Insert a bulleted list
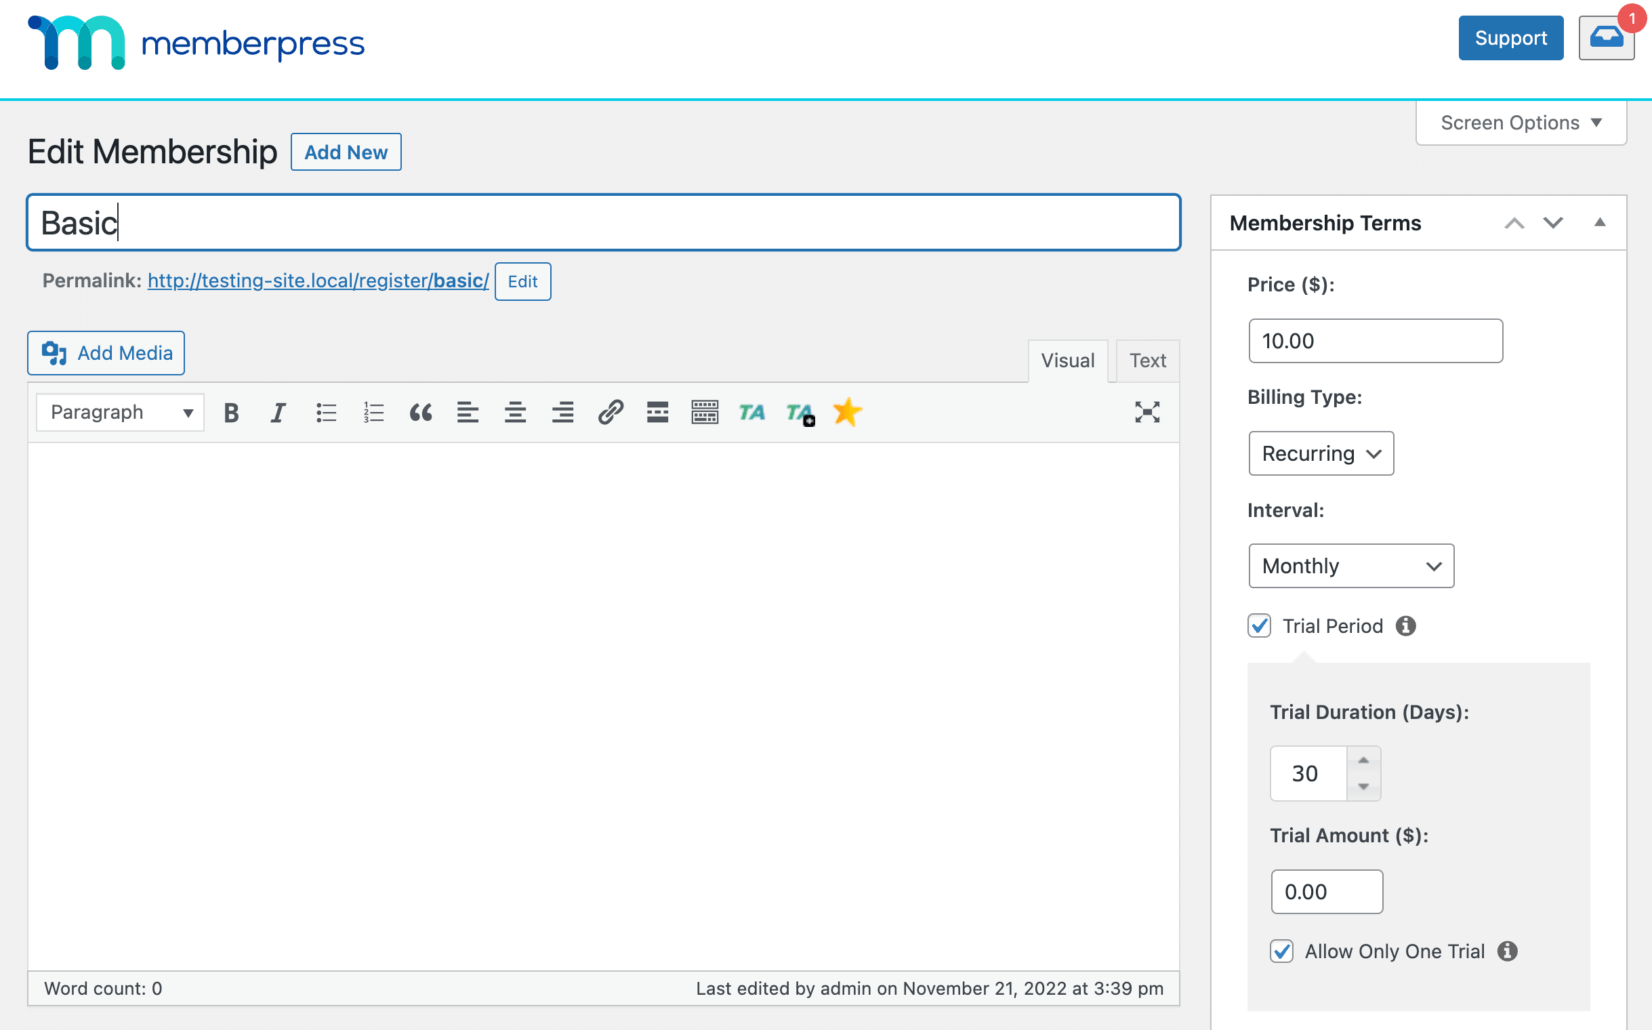 pos(325,412)
